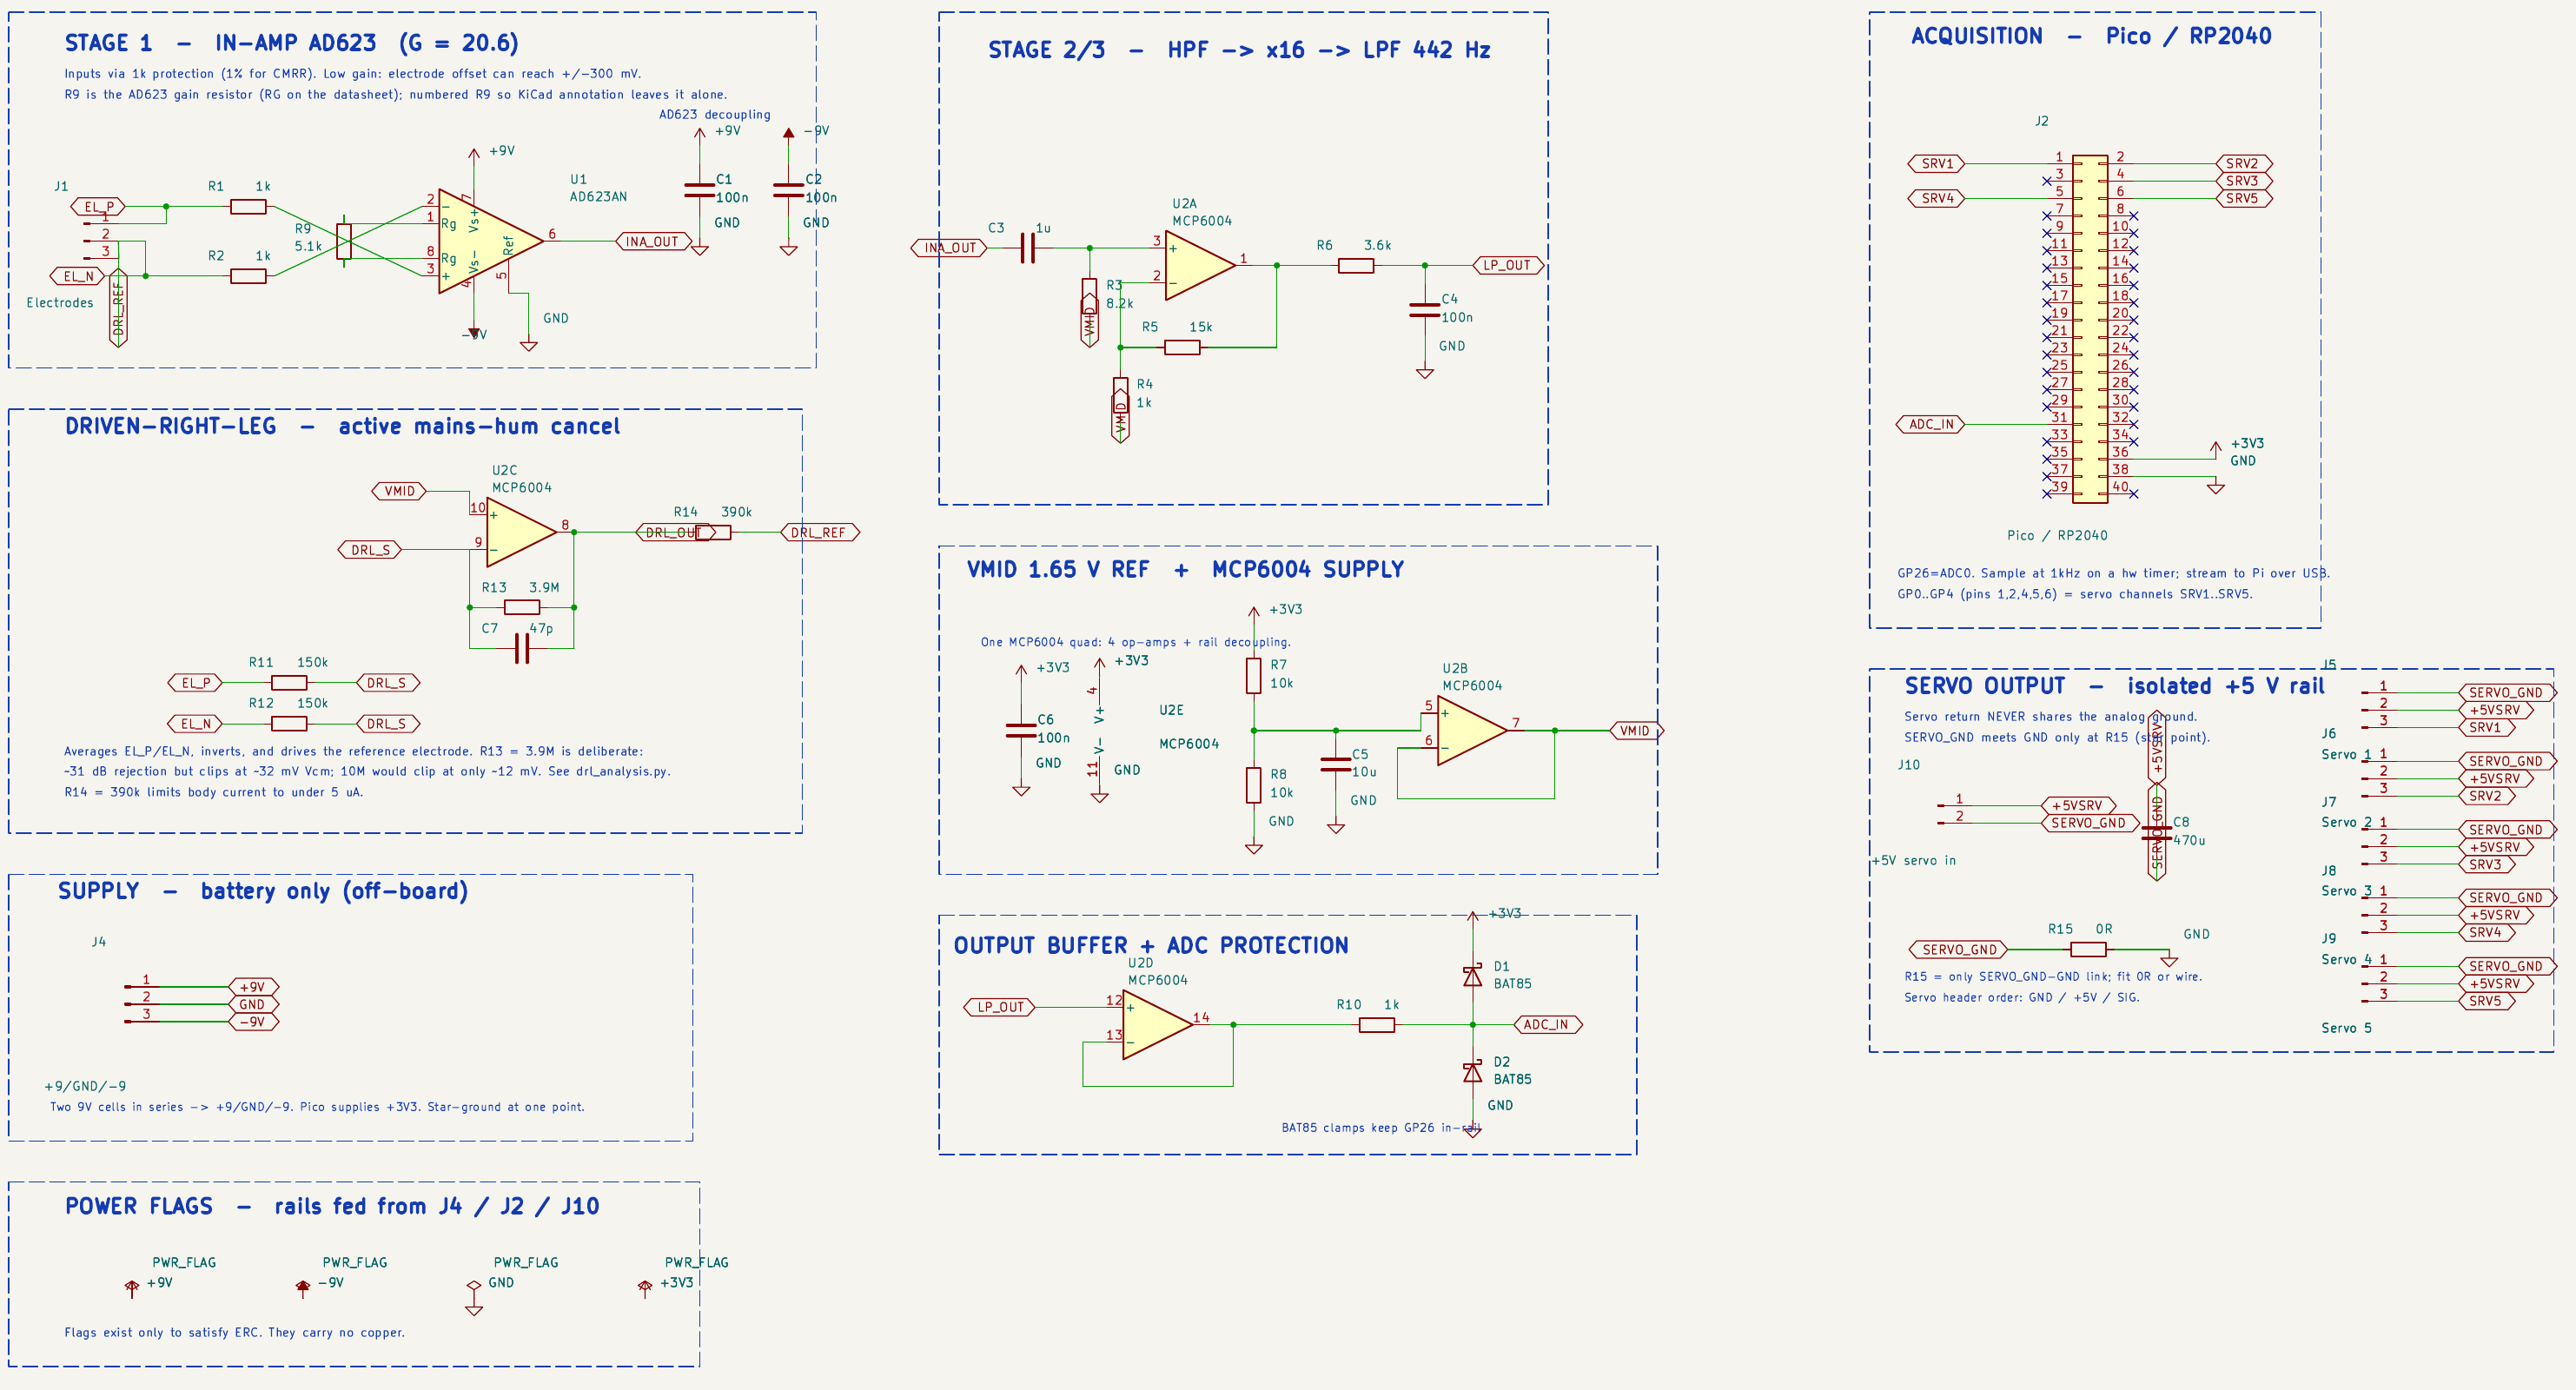
Task: Select the PWR_FLAG symbol on -9V
Action: [303, 1288]
